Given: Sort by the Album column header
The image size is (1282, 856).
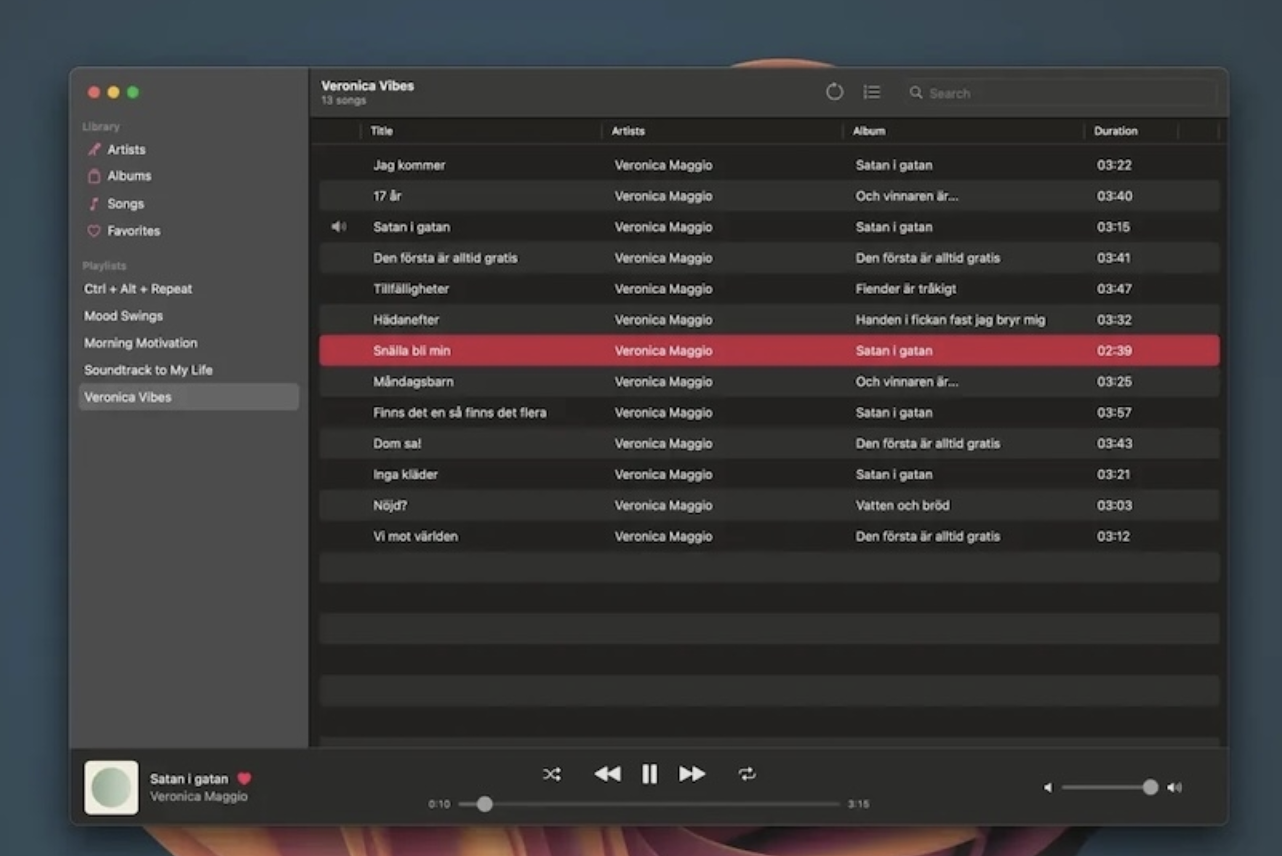Looking at the screenshot, I should [x=869, y=130].
